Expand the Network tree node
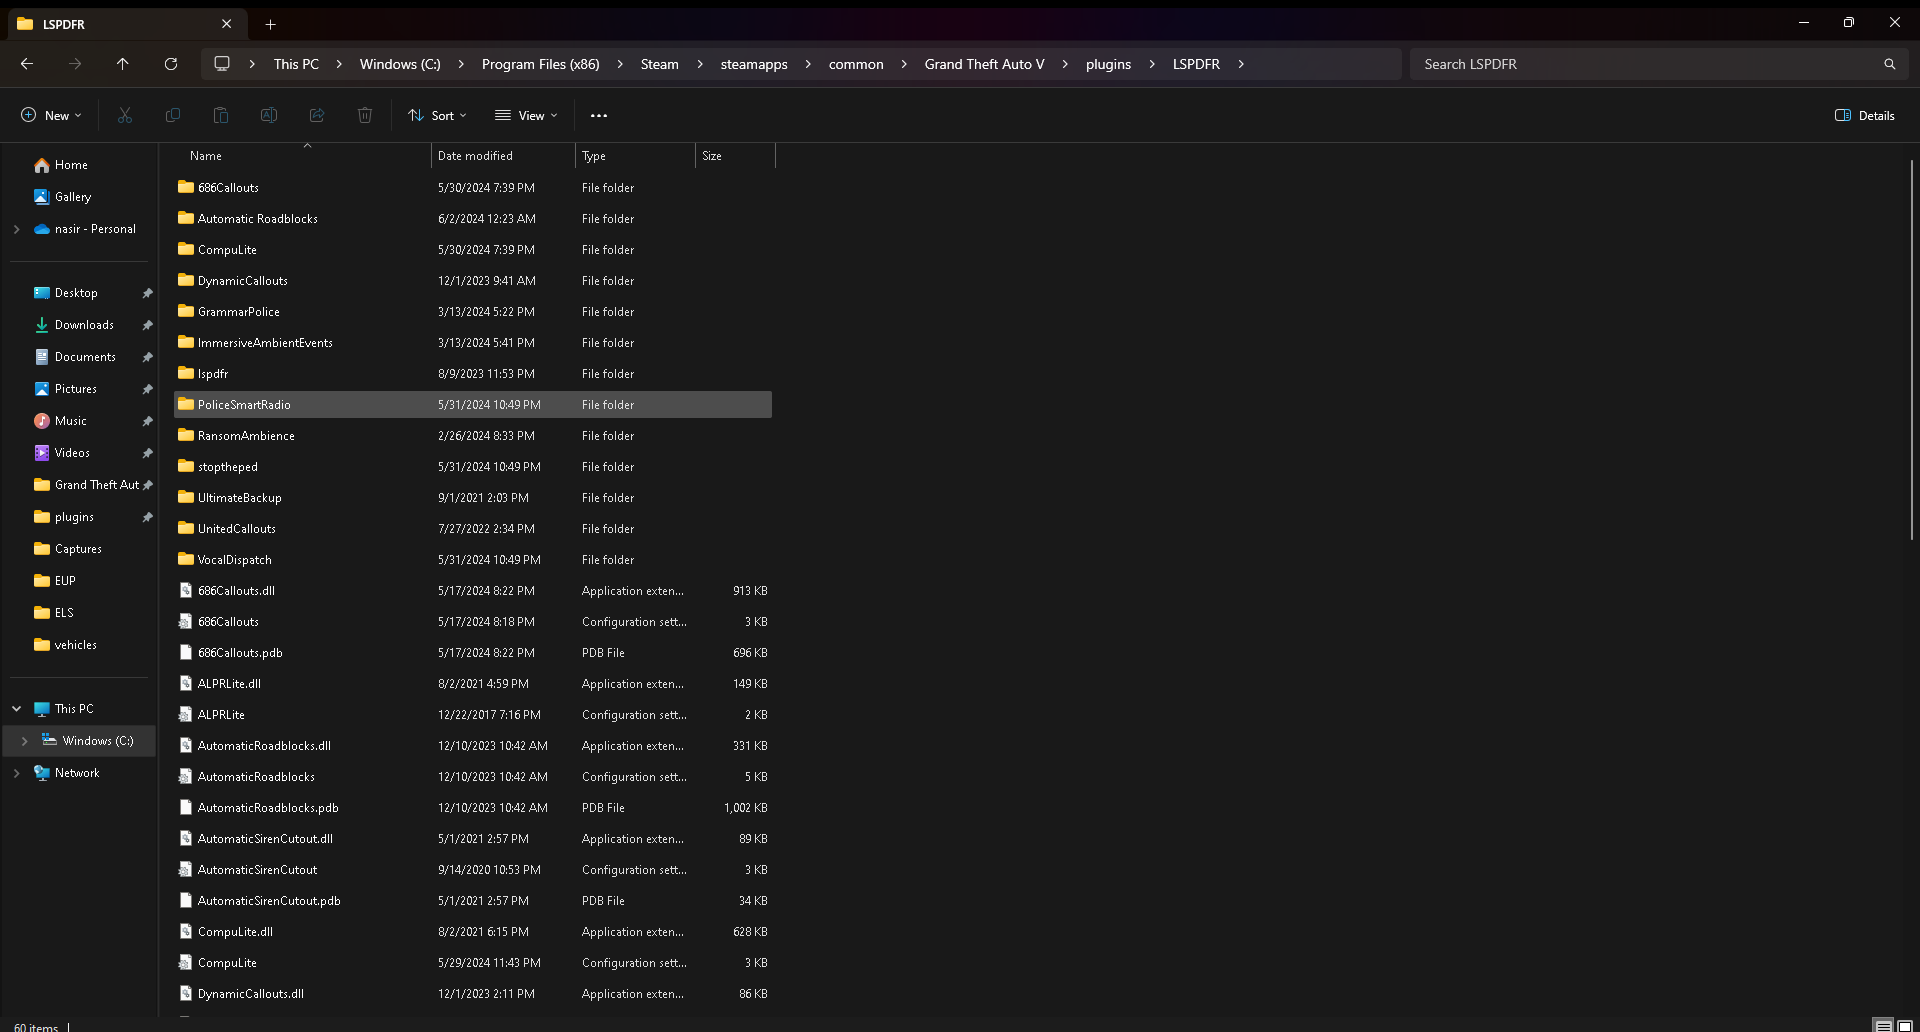 (16, 773)
